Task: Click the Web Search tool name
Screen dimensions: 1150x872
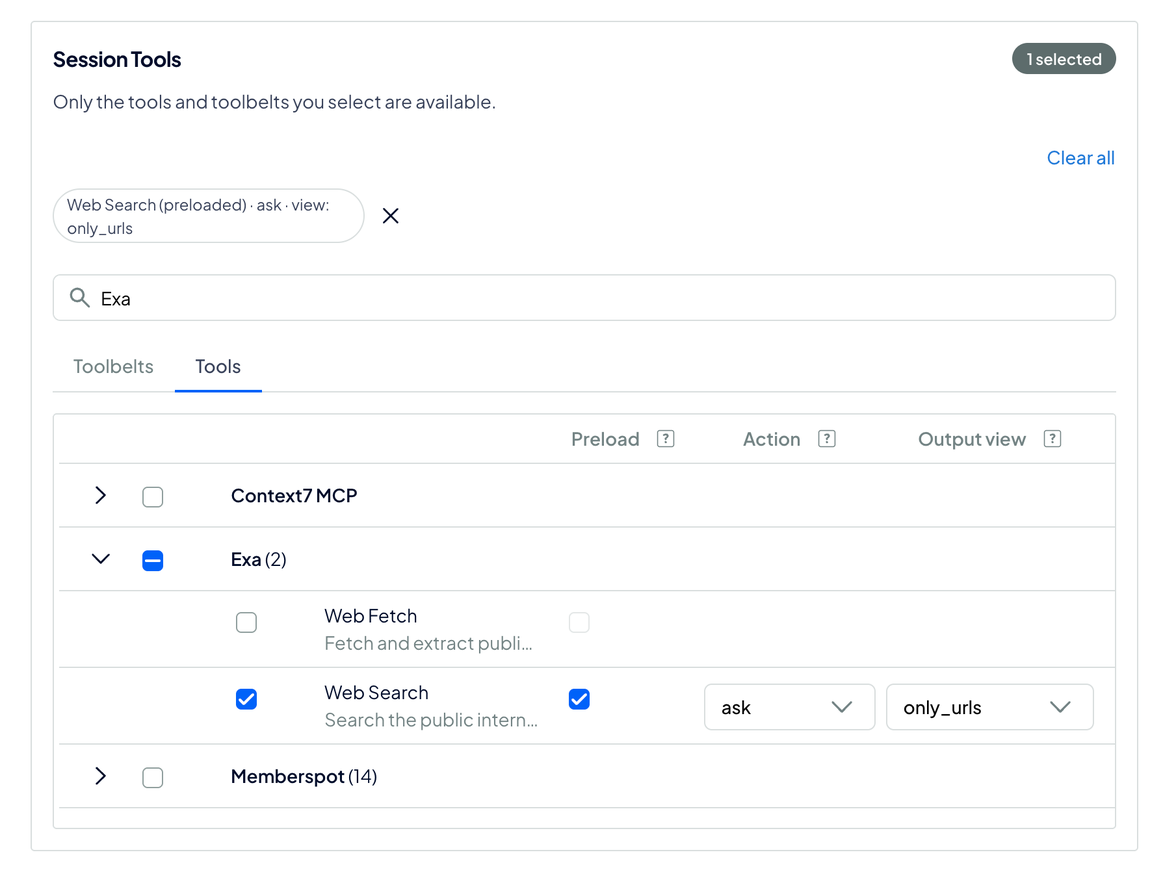Action: tap(376, 692)
